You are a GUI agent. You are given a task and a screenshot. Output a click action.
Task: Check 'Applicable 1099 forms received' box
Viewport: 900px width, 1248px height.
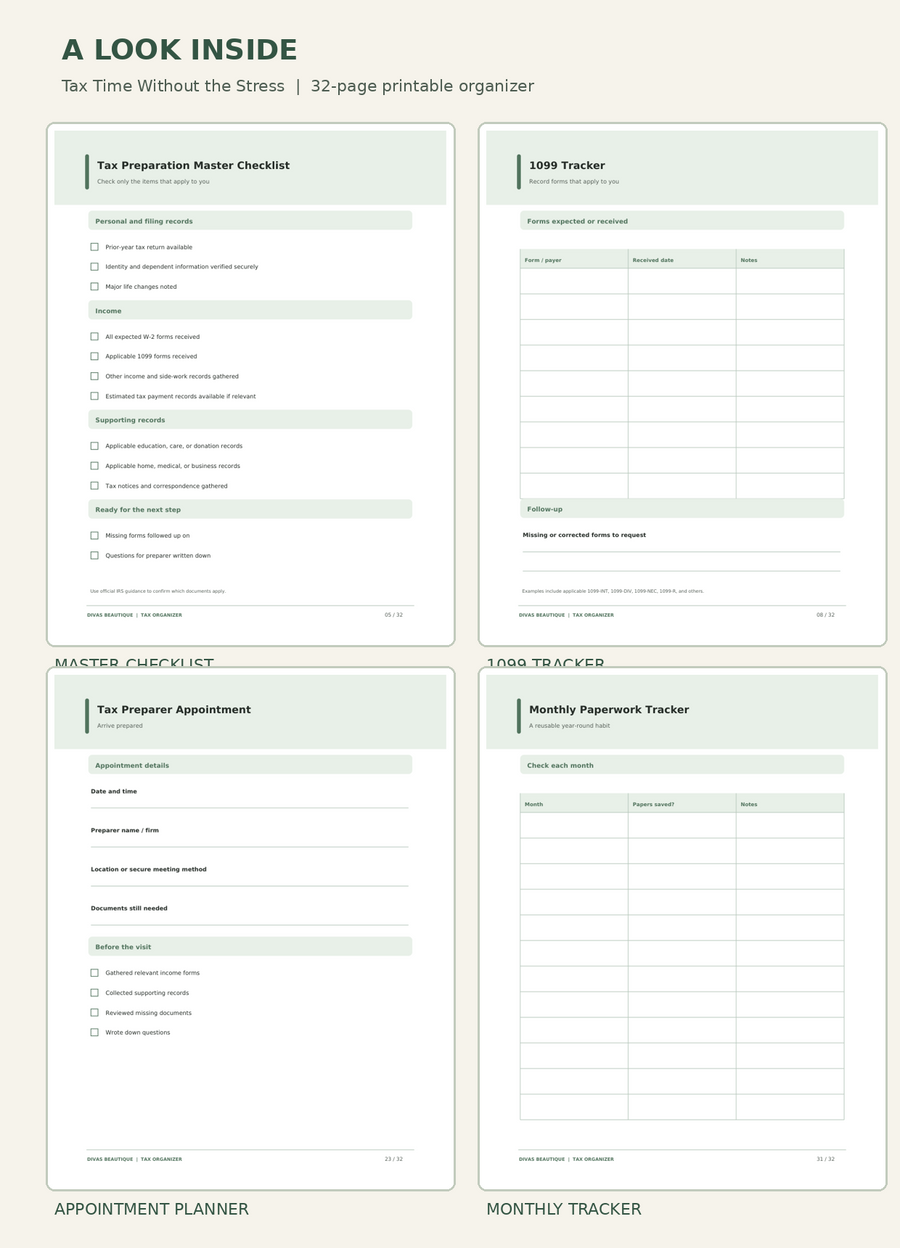[94, 356]
